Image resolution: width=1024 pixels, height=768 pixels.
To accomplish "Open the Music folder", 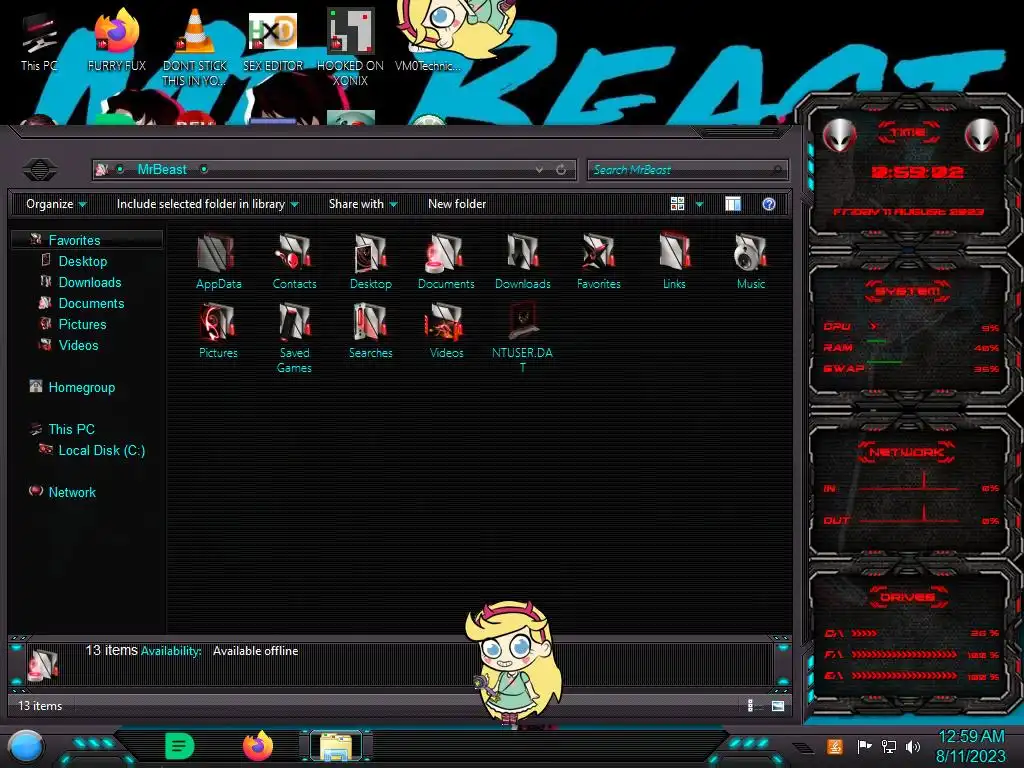I will 750,262.
